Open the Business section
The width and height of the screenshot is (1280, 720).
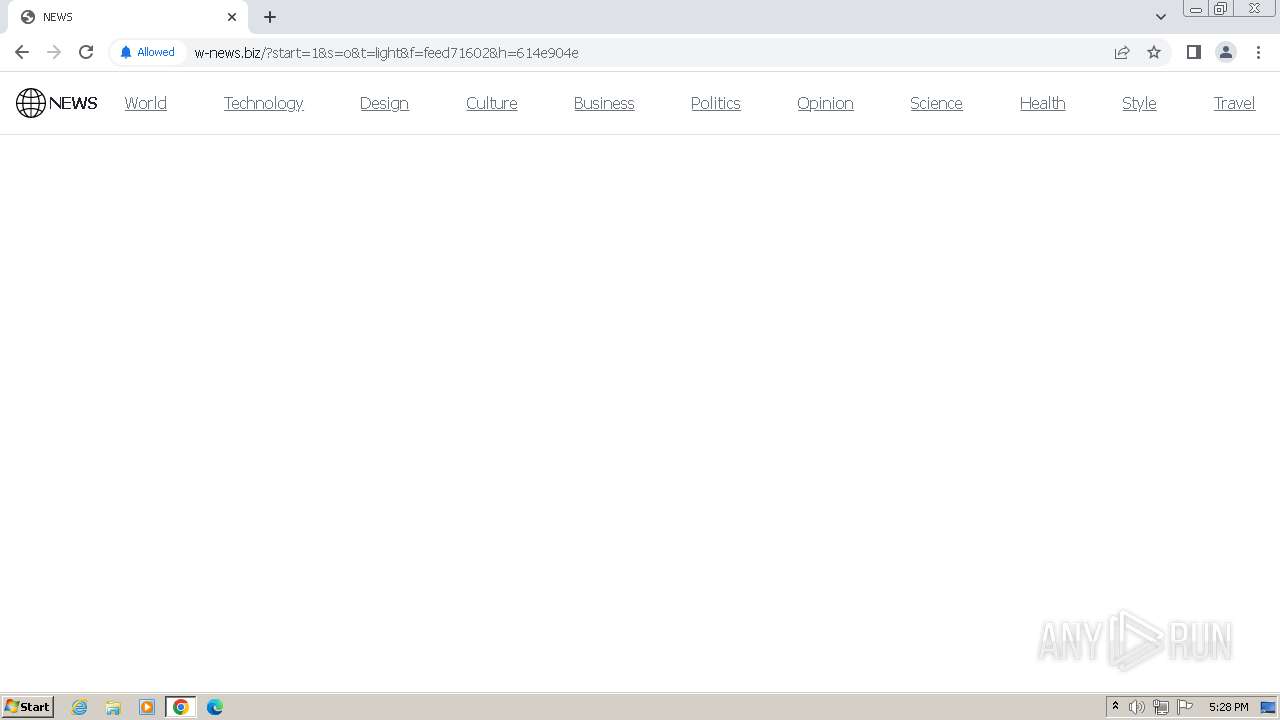click(604, 103)
